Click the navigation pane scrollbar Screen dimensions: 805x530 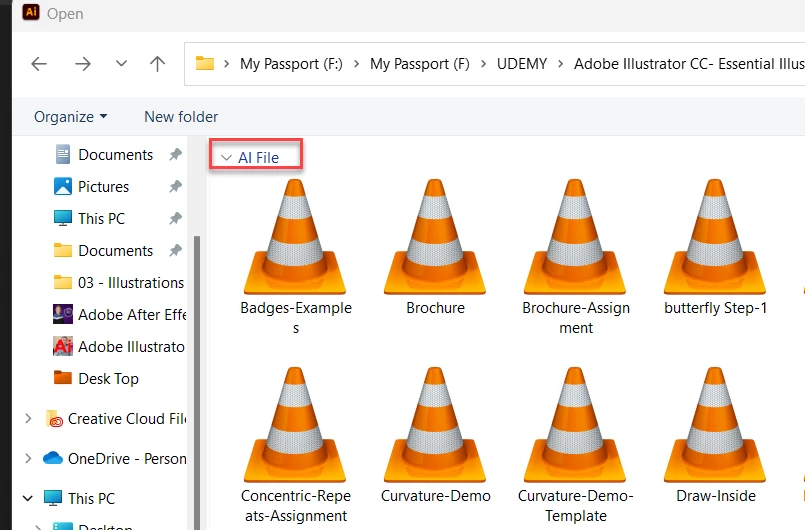(196, 383)
